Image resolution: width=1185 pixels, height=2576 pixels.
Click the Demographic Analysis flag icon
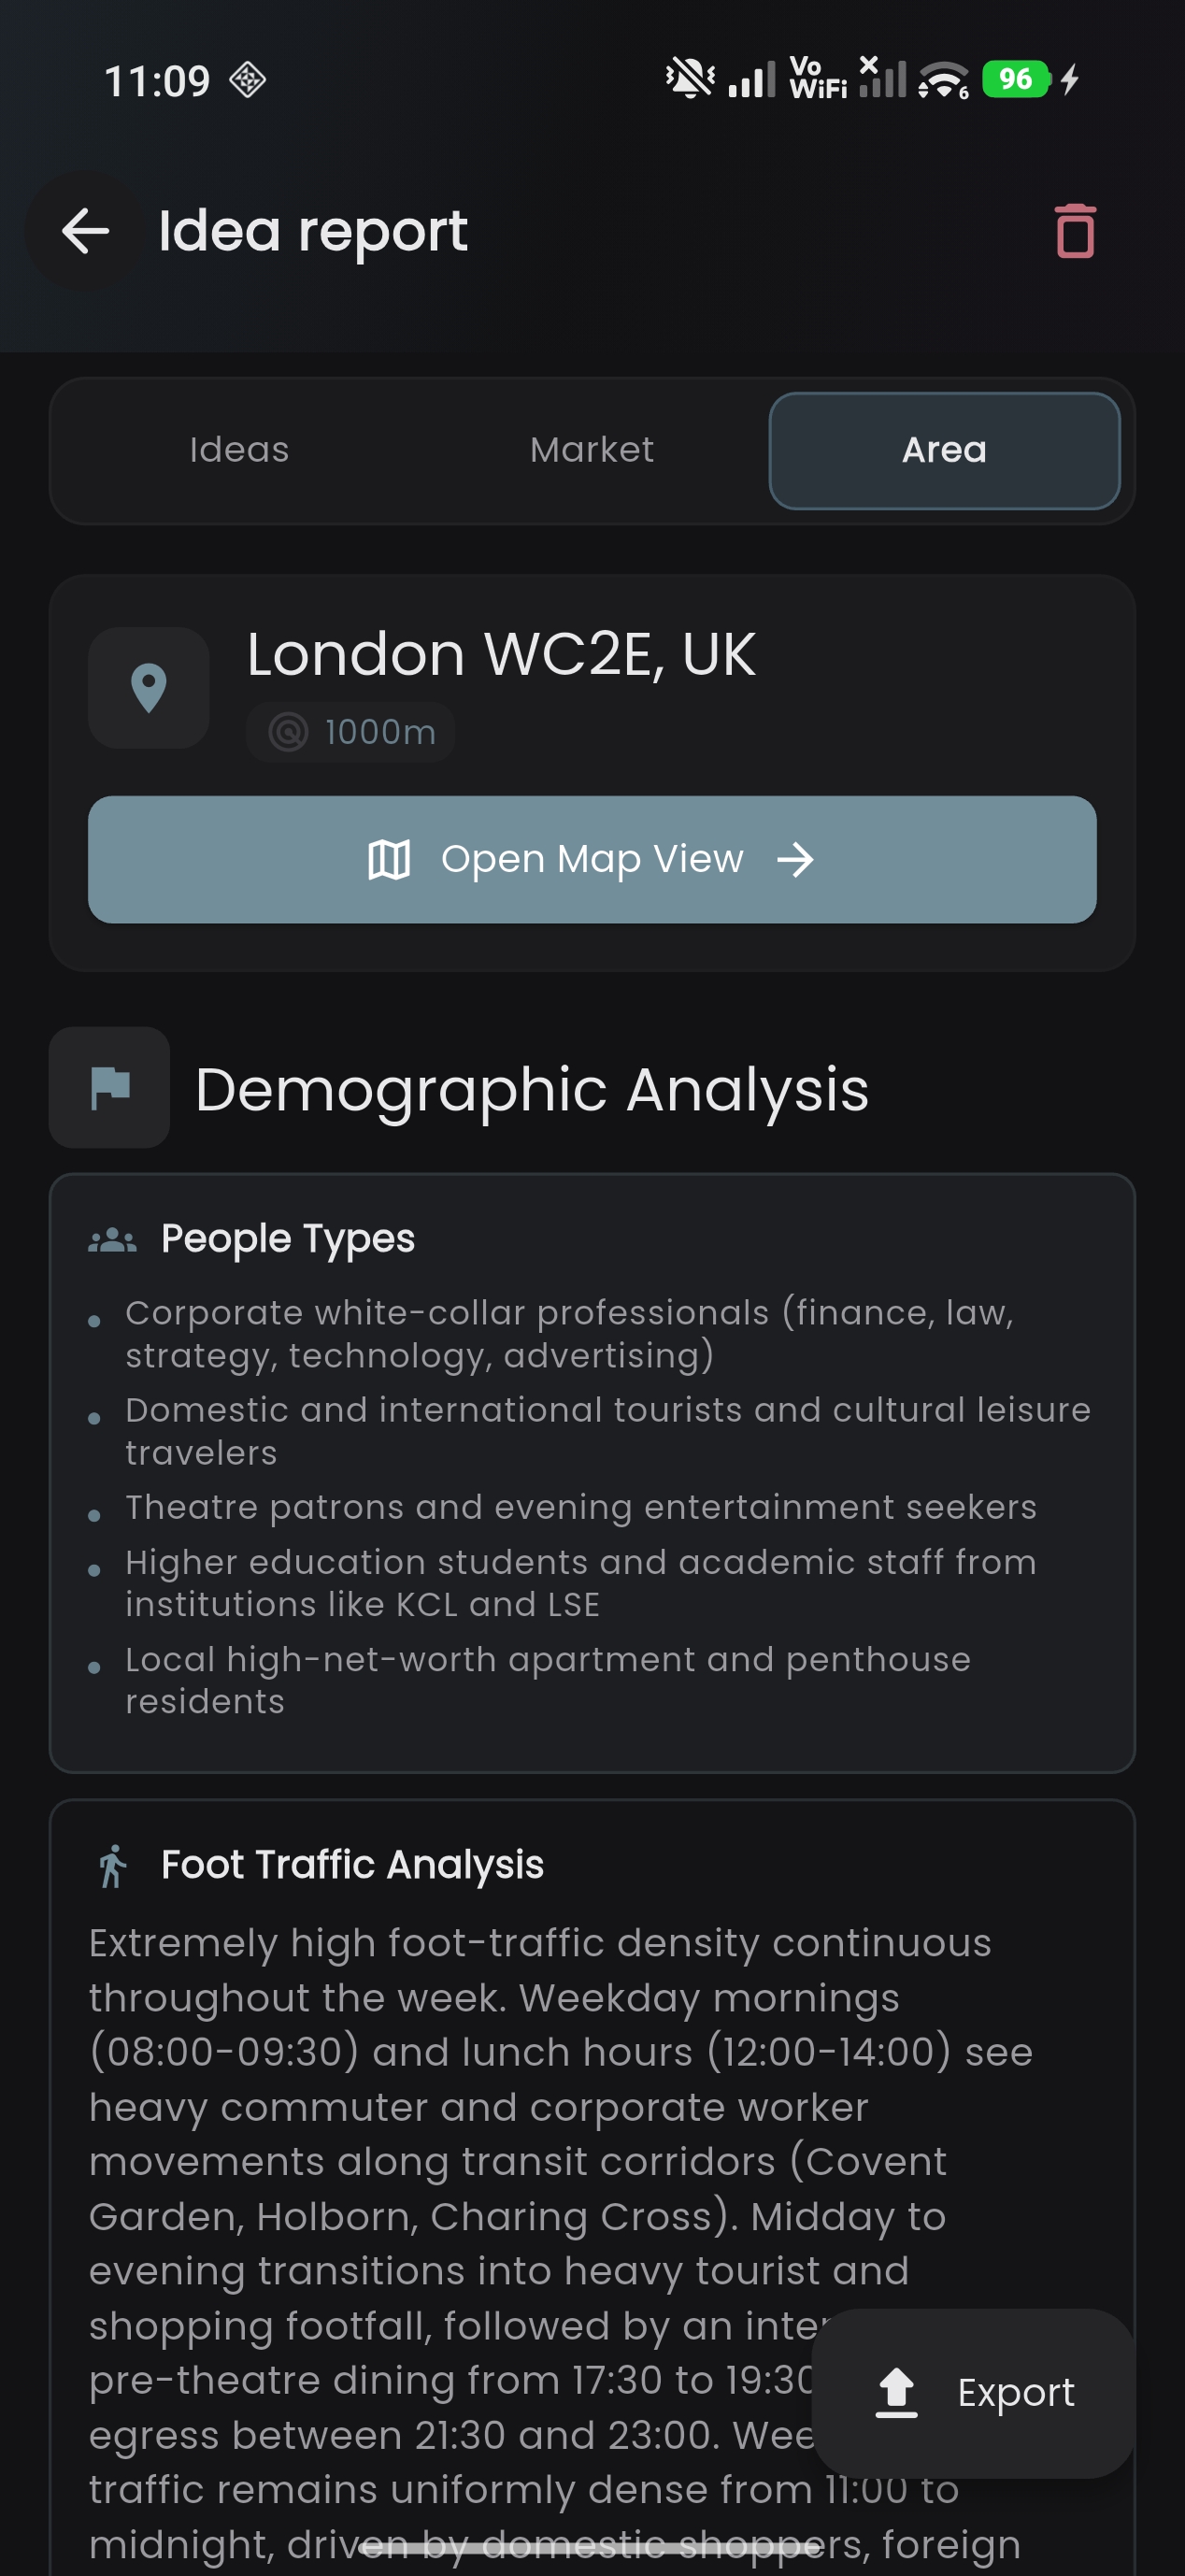point(110,1087)
